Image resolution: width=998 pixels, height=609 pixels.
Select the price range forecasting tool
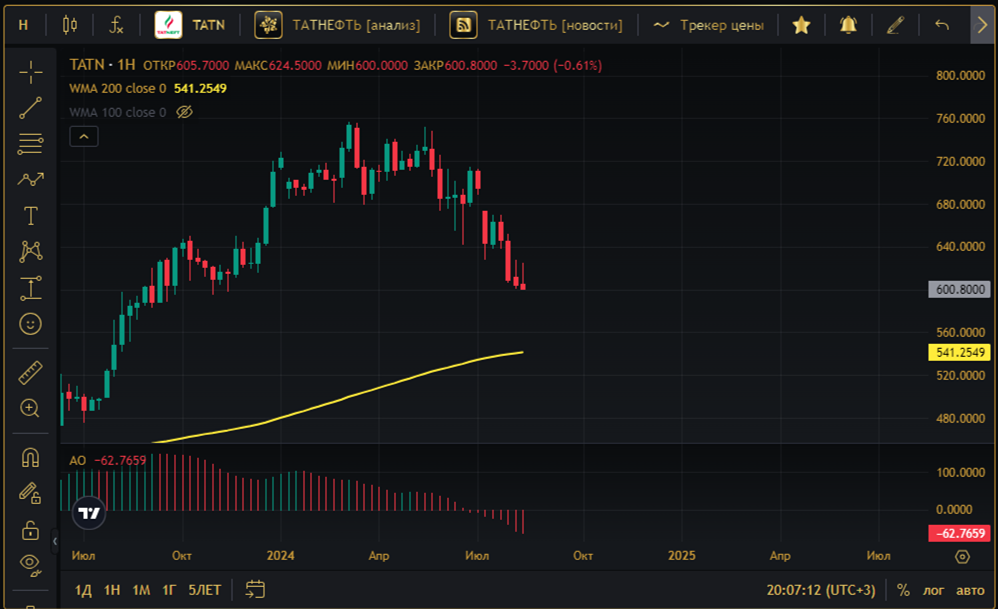coord(31,288)
